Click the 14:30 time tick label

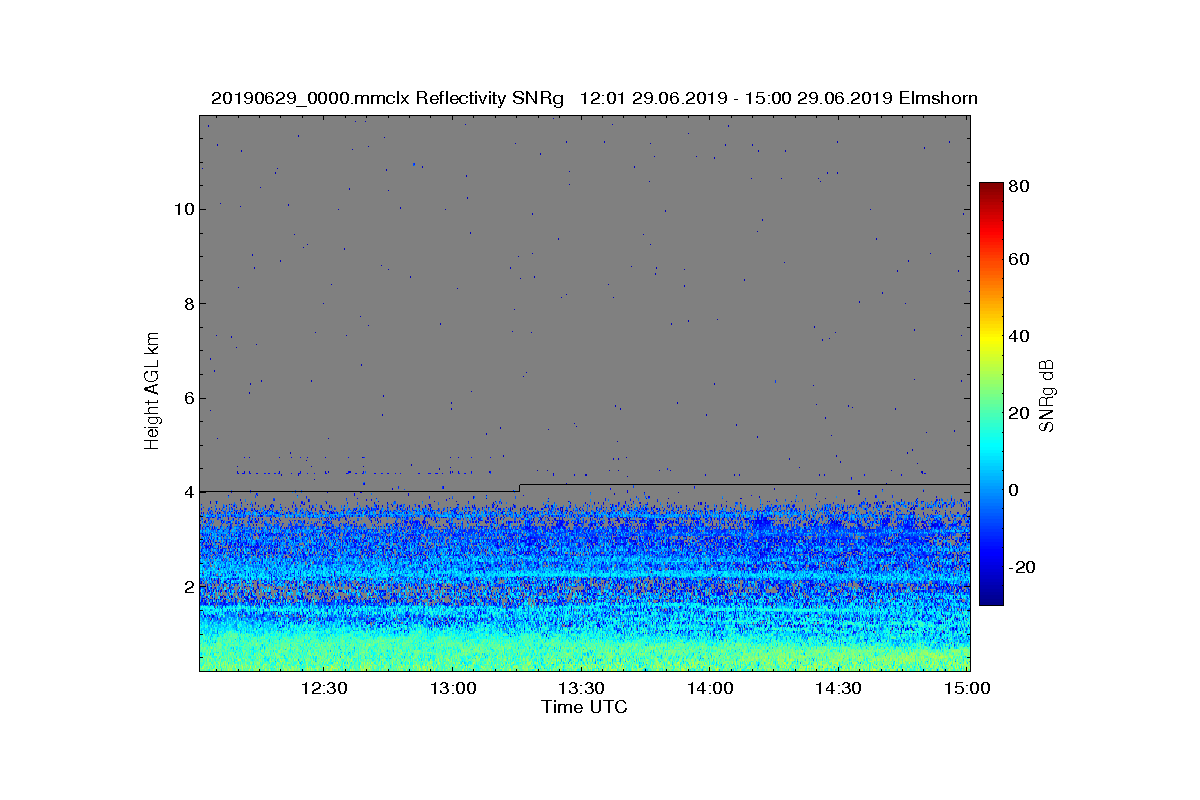pos(838,688)
